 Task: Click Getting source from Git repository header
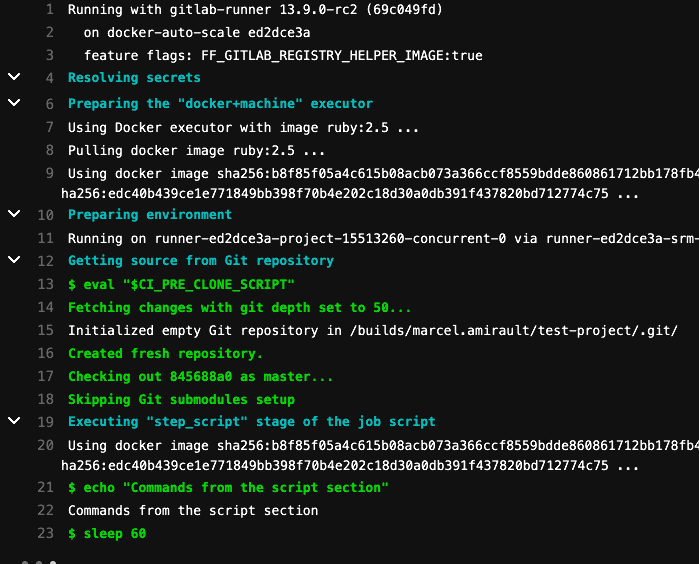pyautogui.click(x=201, y=260)
